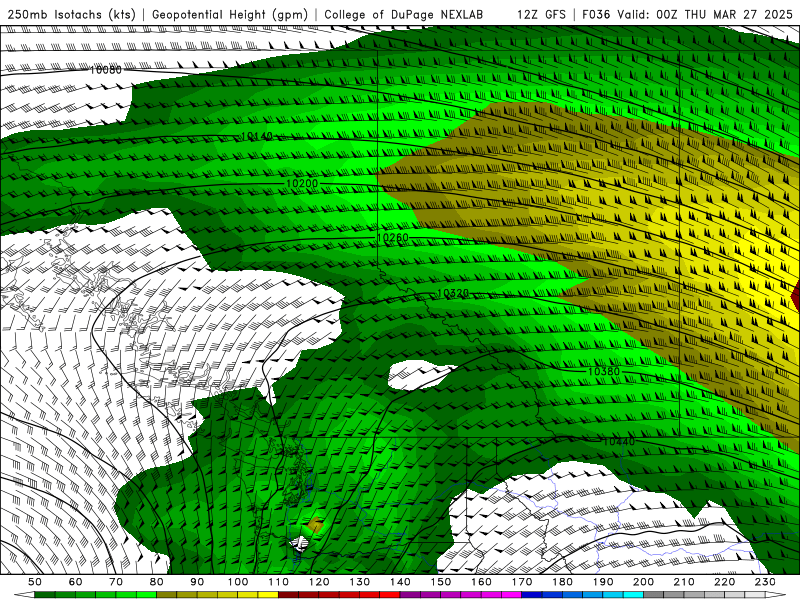This screenshot has height=600, width=800.
Task: Click the 50 value on the color scale
Action: tap(35, 582)
